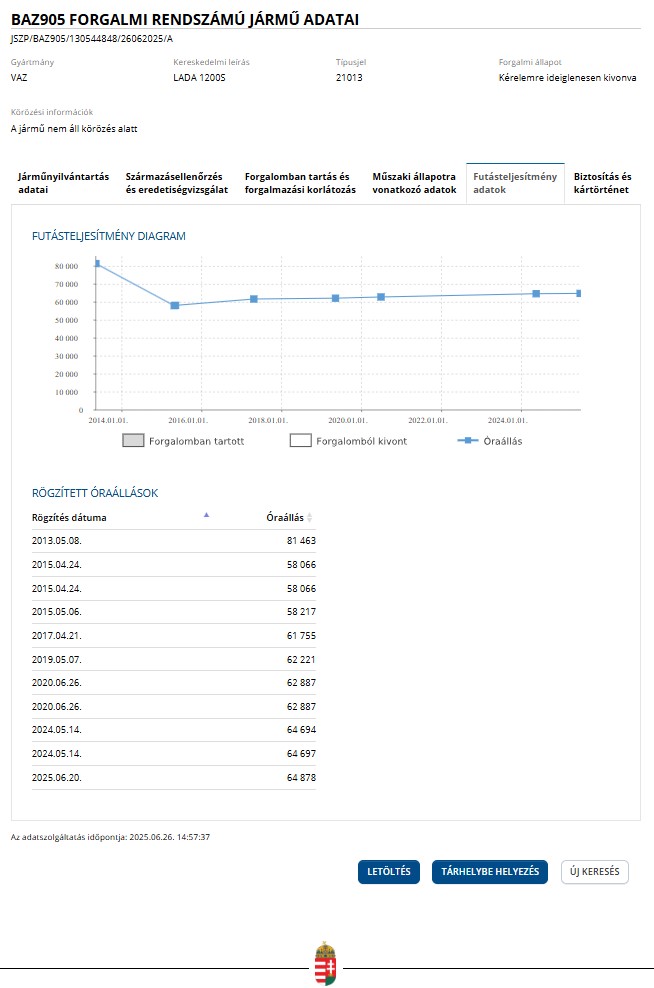
Task: Click the chart data point at 2018.01.01.
Action: (254, 299)
